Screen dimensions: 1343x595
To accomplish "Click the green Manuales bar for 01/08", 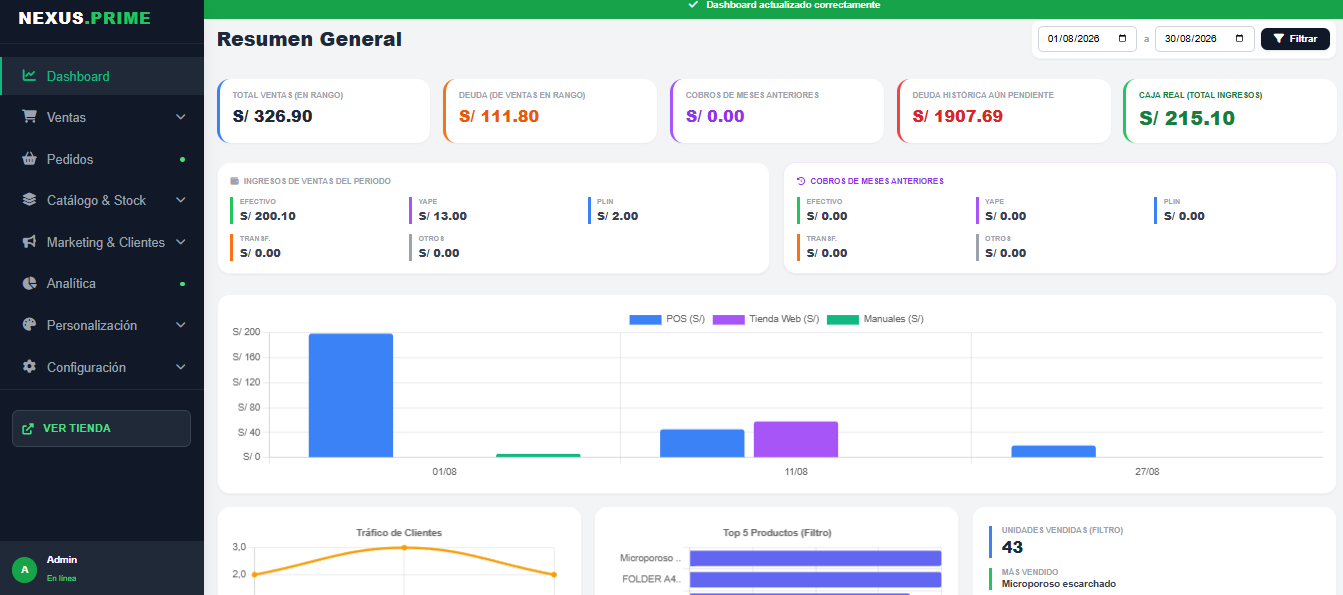I will click(538, 455).
